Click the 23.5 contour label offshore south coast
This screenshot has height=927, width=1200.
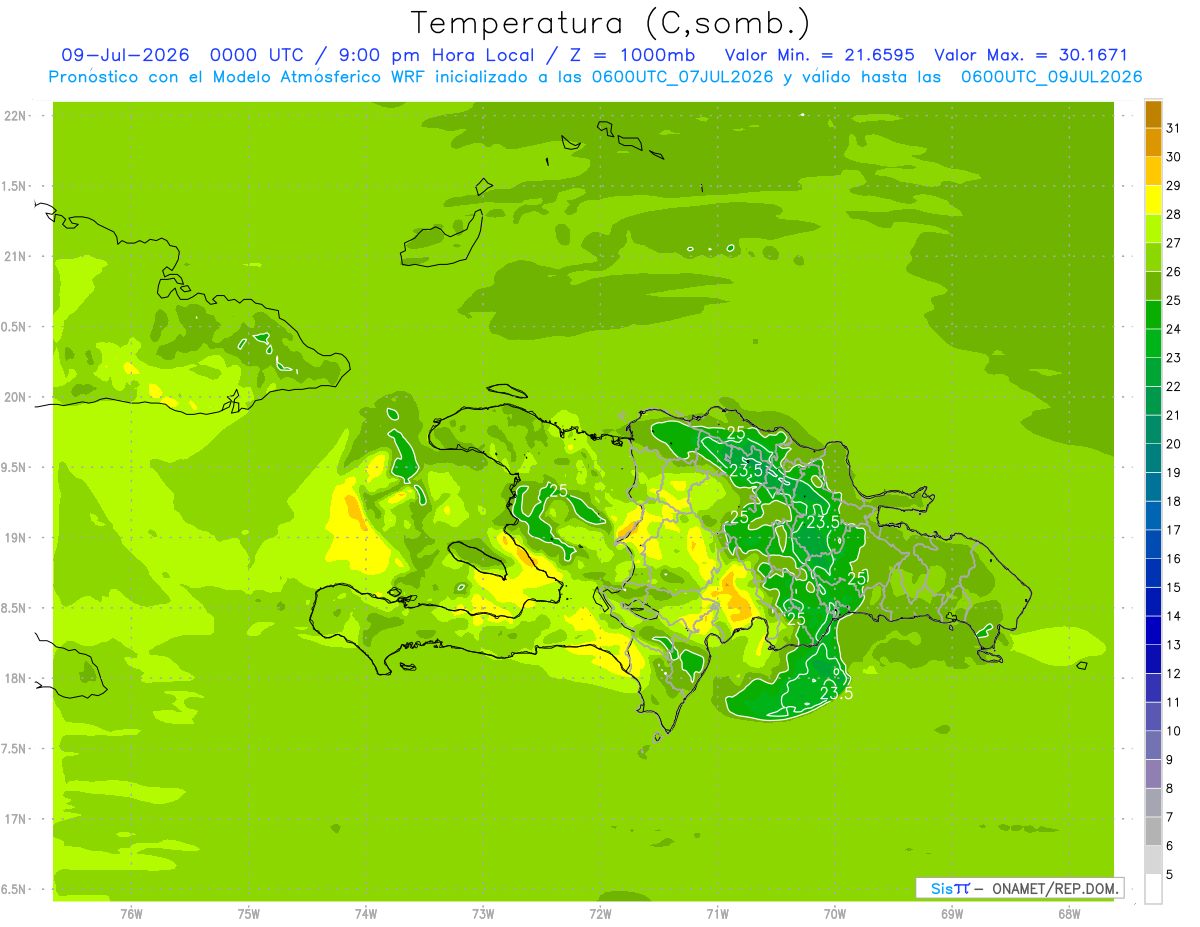pyautogui.click(x=836, y=693)
